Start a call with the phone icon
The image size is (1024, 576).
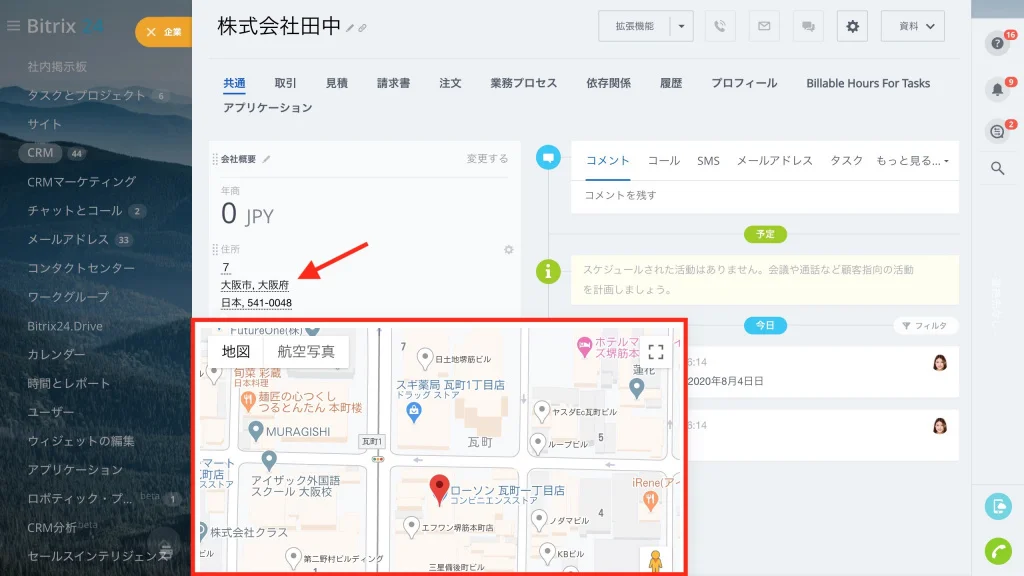click(720, 26)
